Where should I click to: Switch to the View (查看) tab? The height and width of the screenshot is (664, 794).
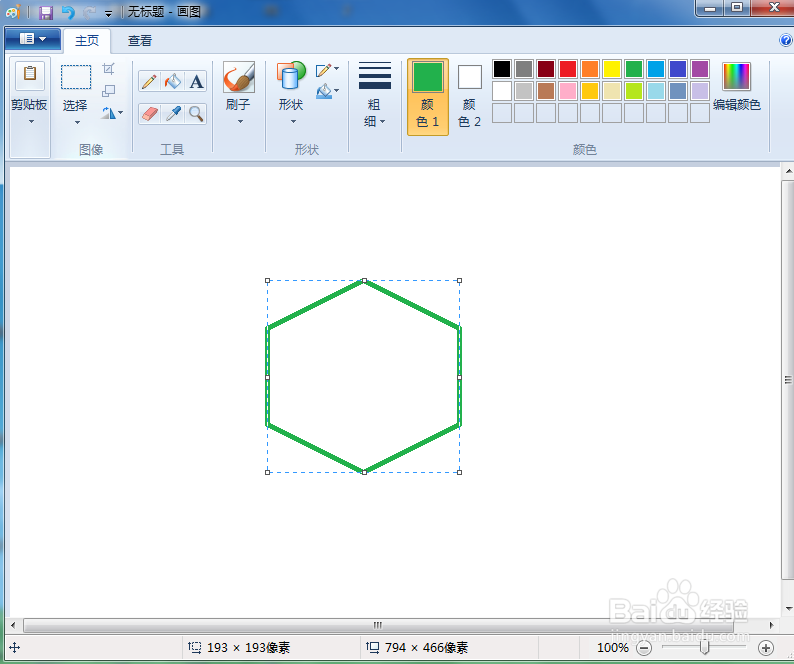click(x=140, y=41)
